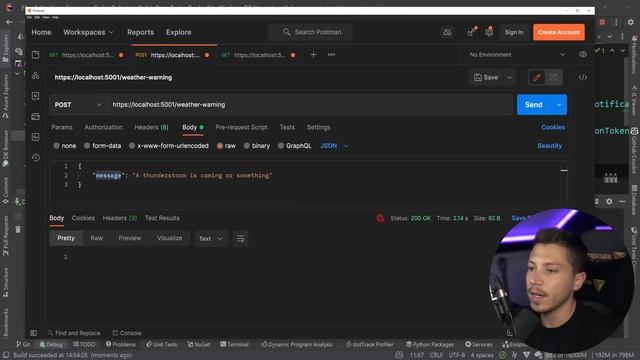Viewport: 640px width, 360px height.
Task: Click the Beautify link
Action: 549,146
